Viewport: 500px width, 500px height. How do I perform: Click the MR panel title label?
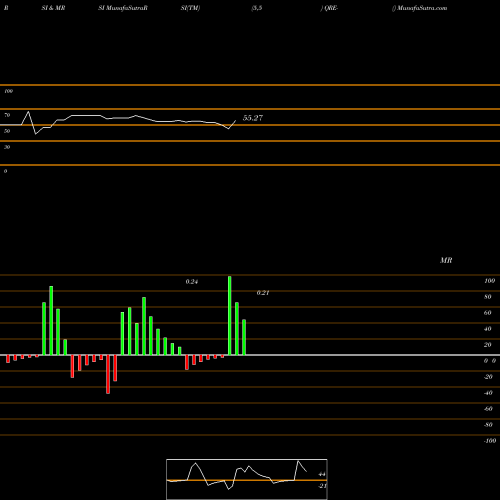[x=446, y=260]
